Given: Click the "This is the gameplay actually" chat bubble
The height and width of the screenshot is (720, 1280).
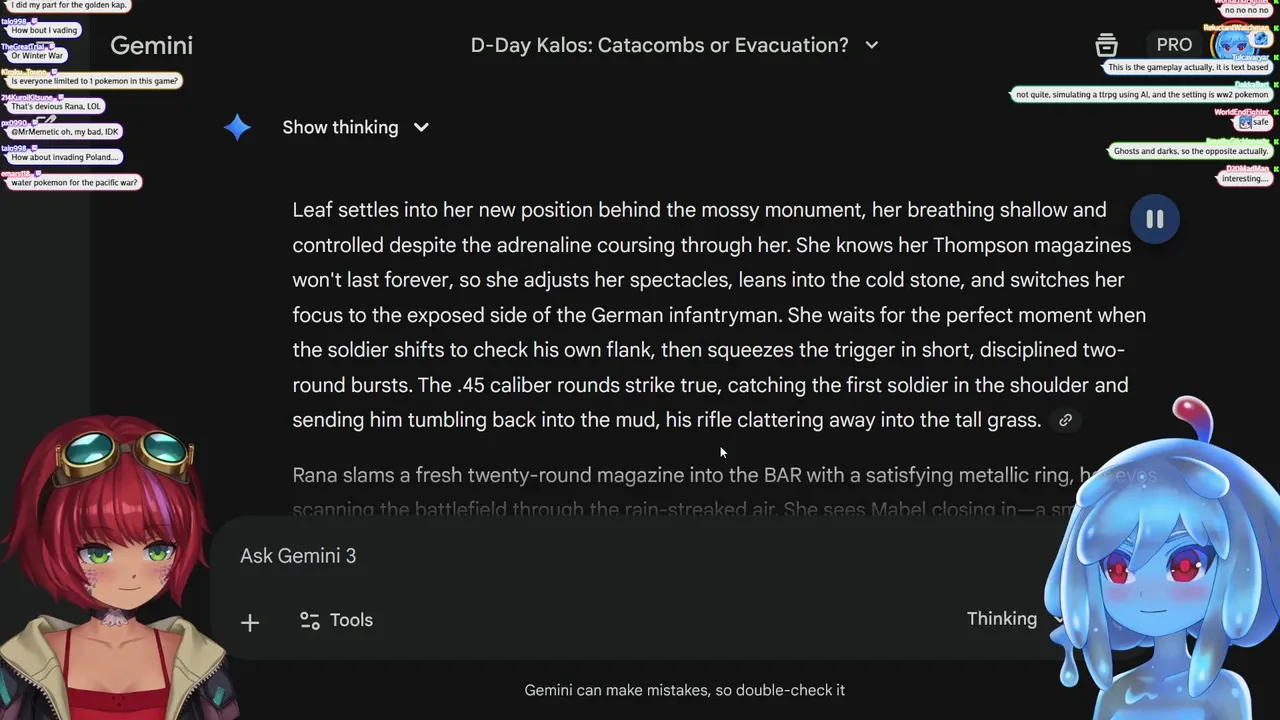Looking at the screenshot, I should pyautogui.click(x=1187, y=68).
